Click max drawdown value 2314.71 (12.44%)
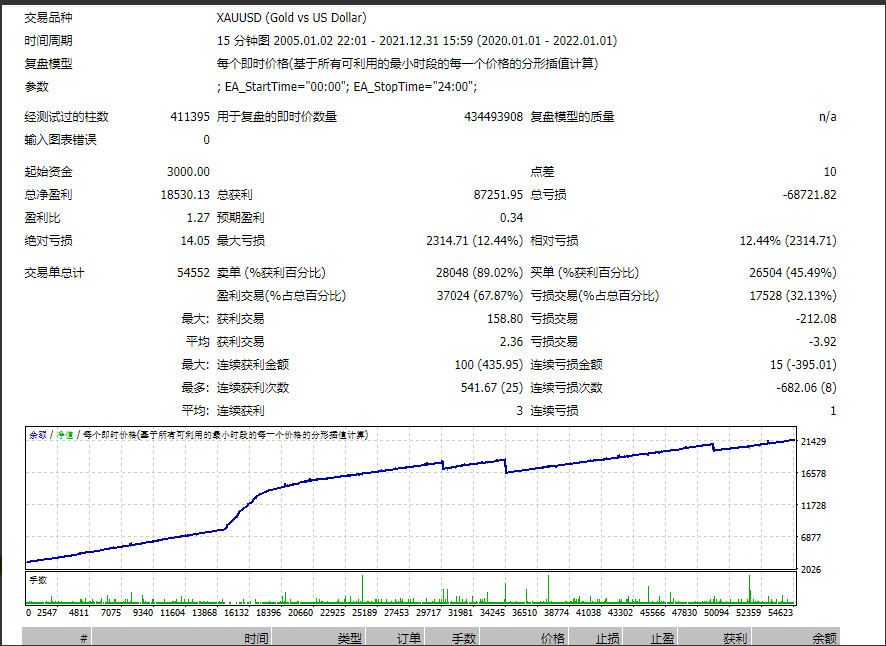 (475, 241)
